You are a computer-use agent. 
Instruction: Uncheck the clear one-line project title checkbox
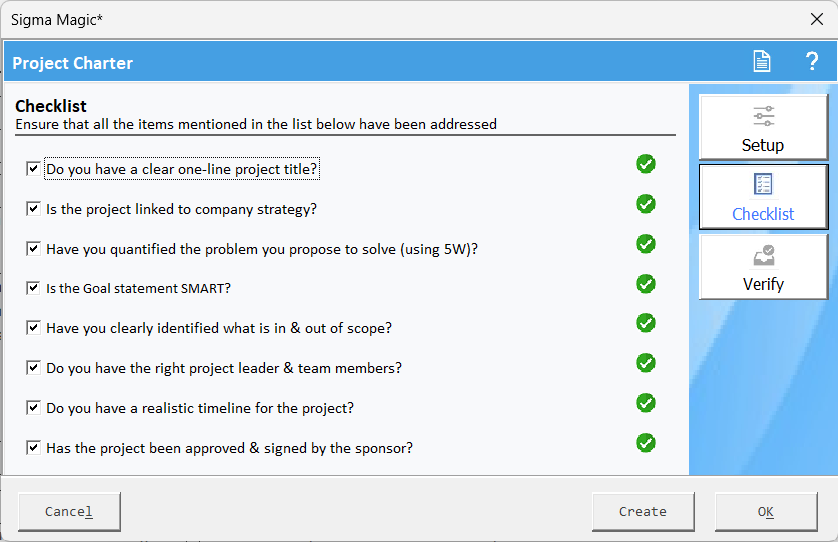33,169
